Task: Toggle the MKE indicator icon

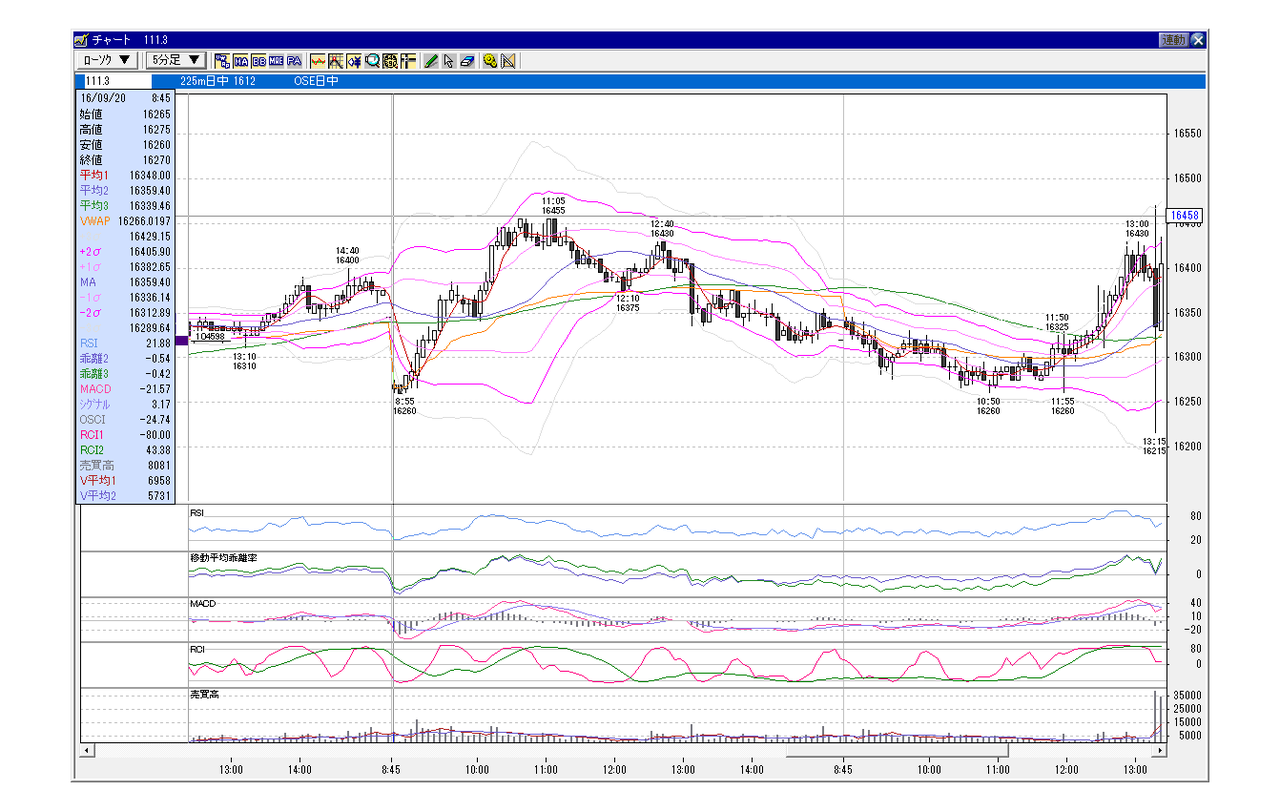Action: (x=276, y=61)
